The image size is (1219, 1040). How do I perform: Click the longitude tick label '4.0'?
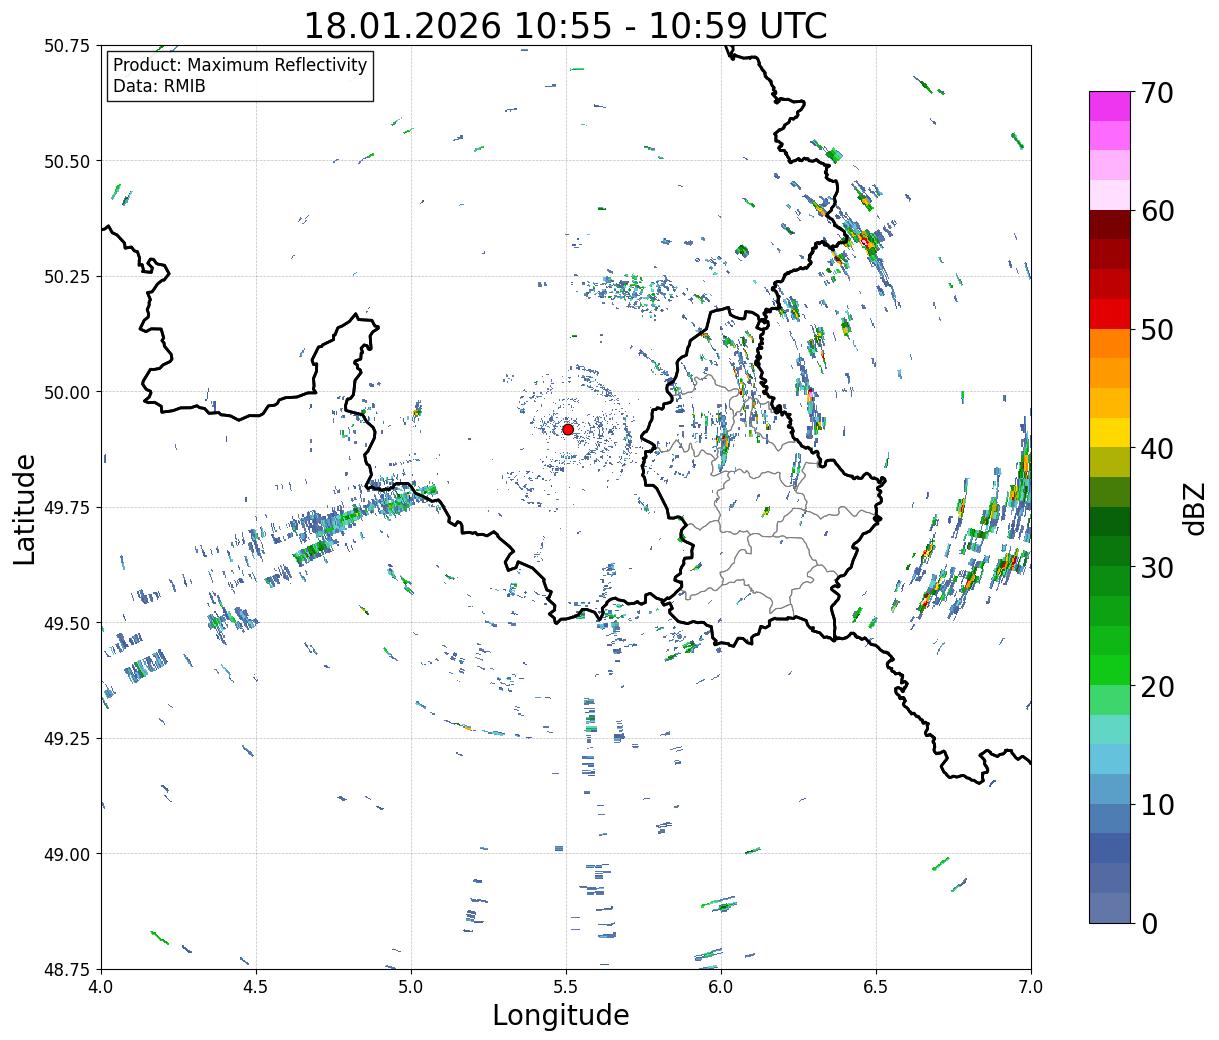coord(101,986)
